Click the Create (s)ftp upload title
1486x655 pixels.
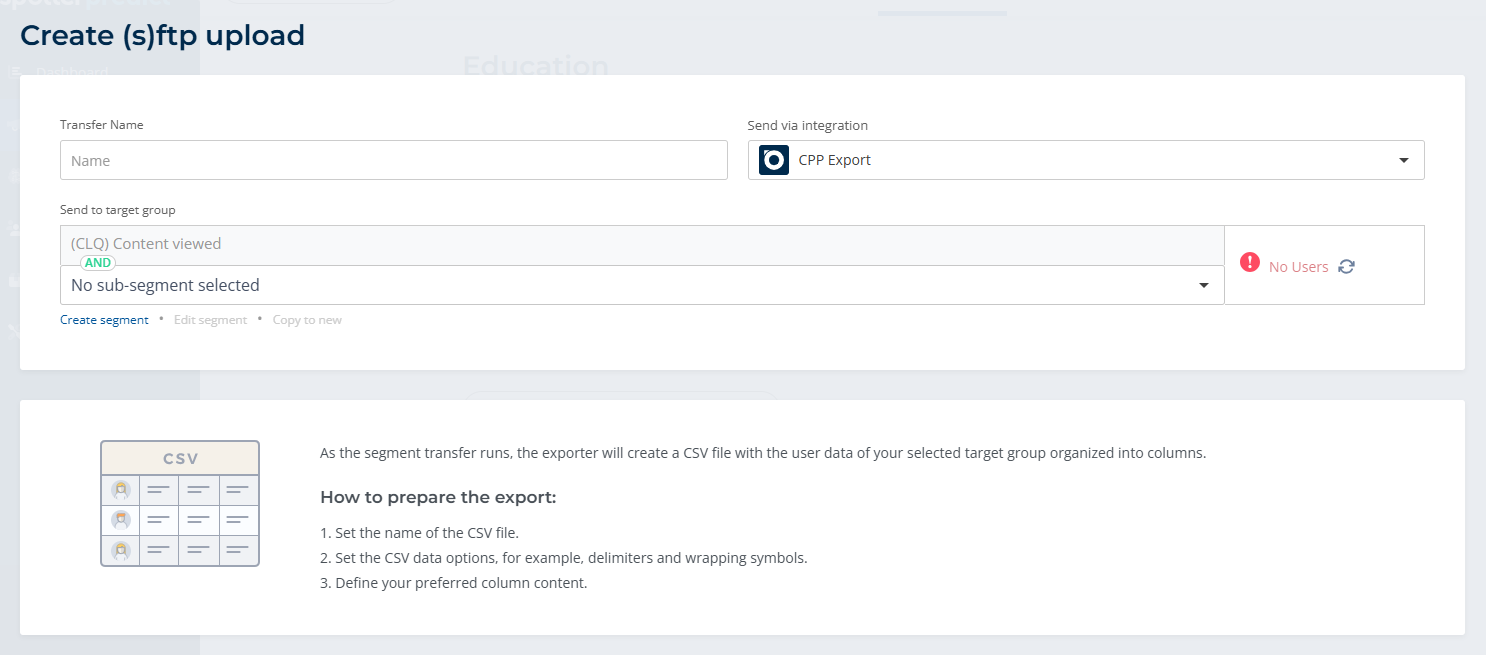tap(162, 36)
